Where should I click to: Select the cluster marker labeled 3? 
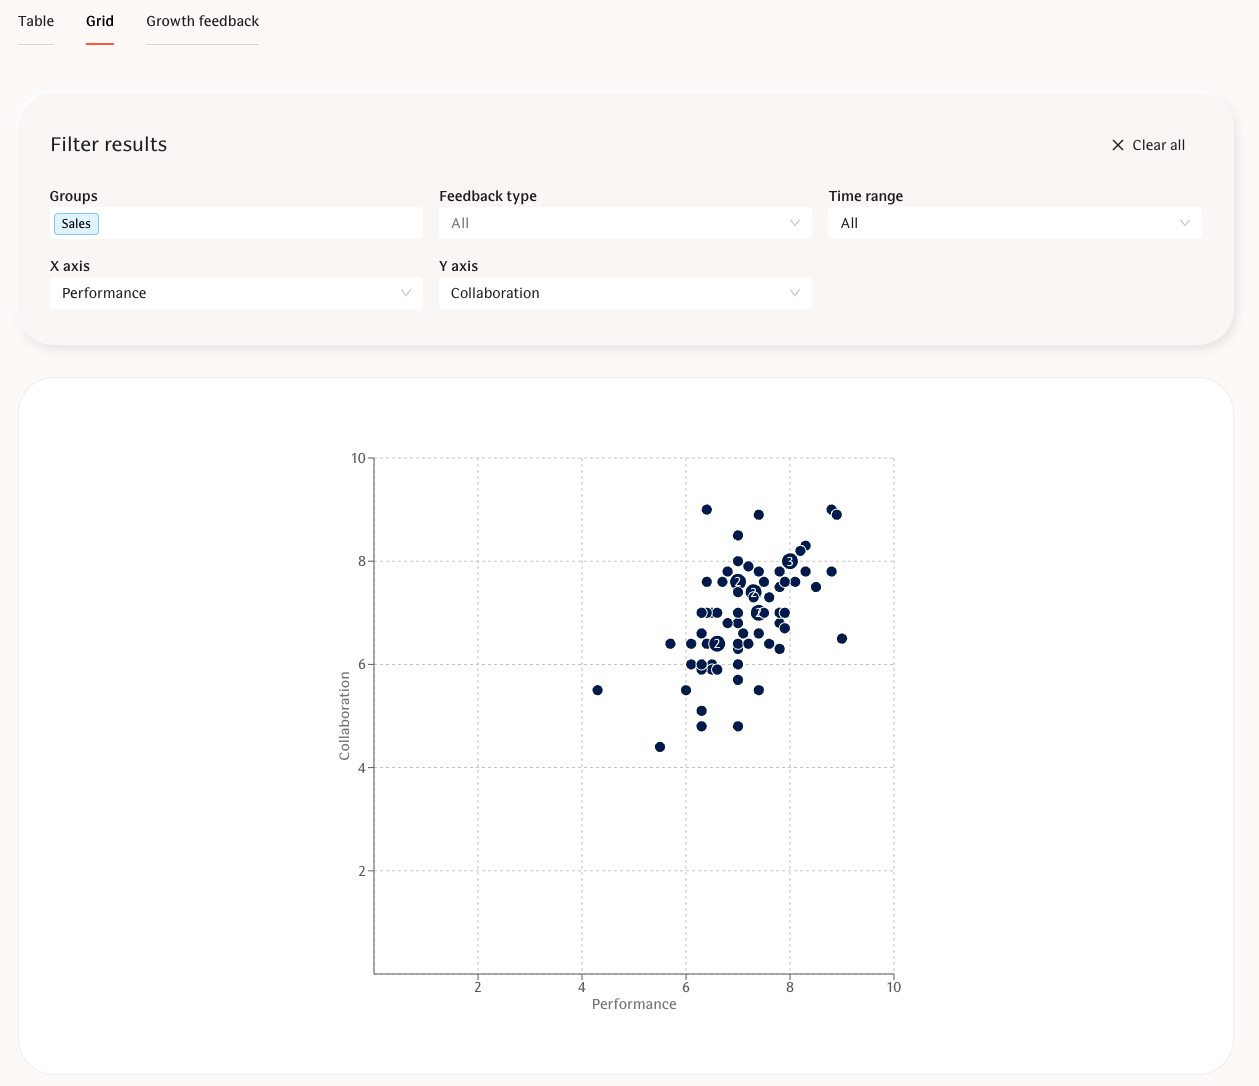pyautogui.click(x=790, y=561)
